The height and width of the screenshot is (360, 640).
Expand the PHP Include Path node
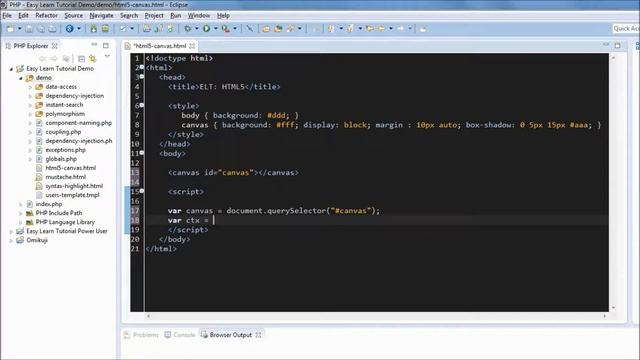(20, 213)
